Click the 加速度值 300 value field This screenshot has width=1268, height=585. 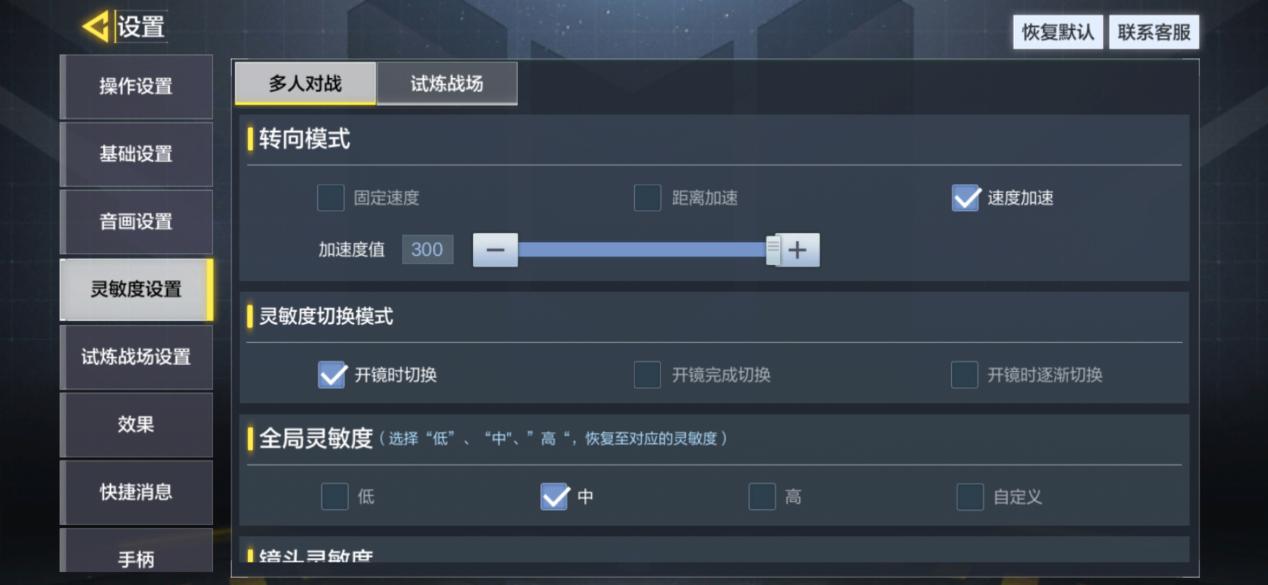(x=427, y=250)
